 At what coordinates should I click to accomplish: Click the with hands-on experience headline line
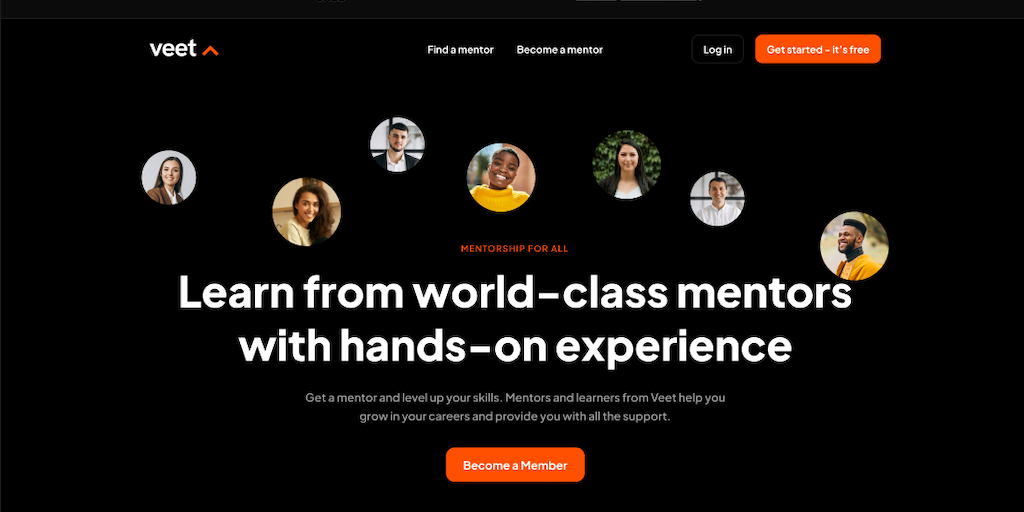[515, 345]
